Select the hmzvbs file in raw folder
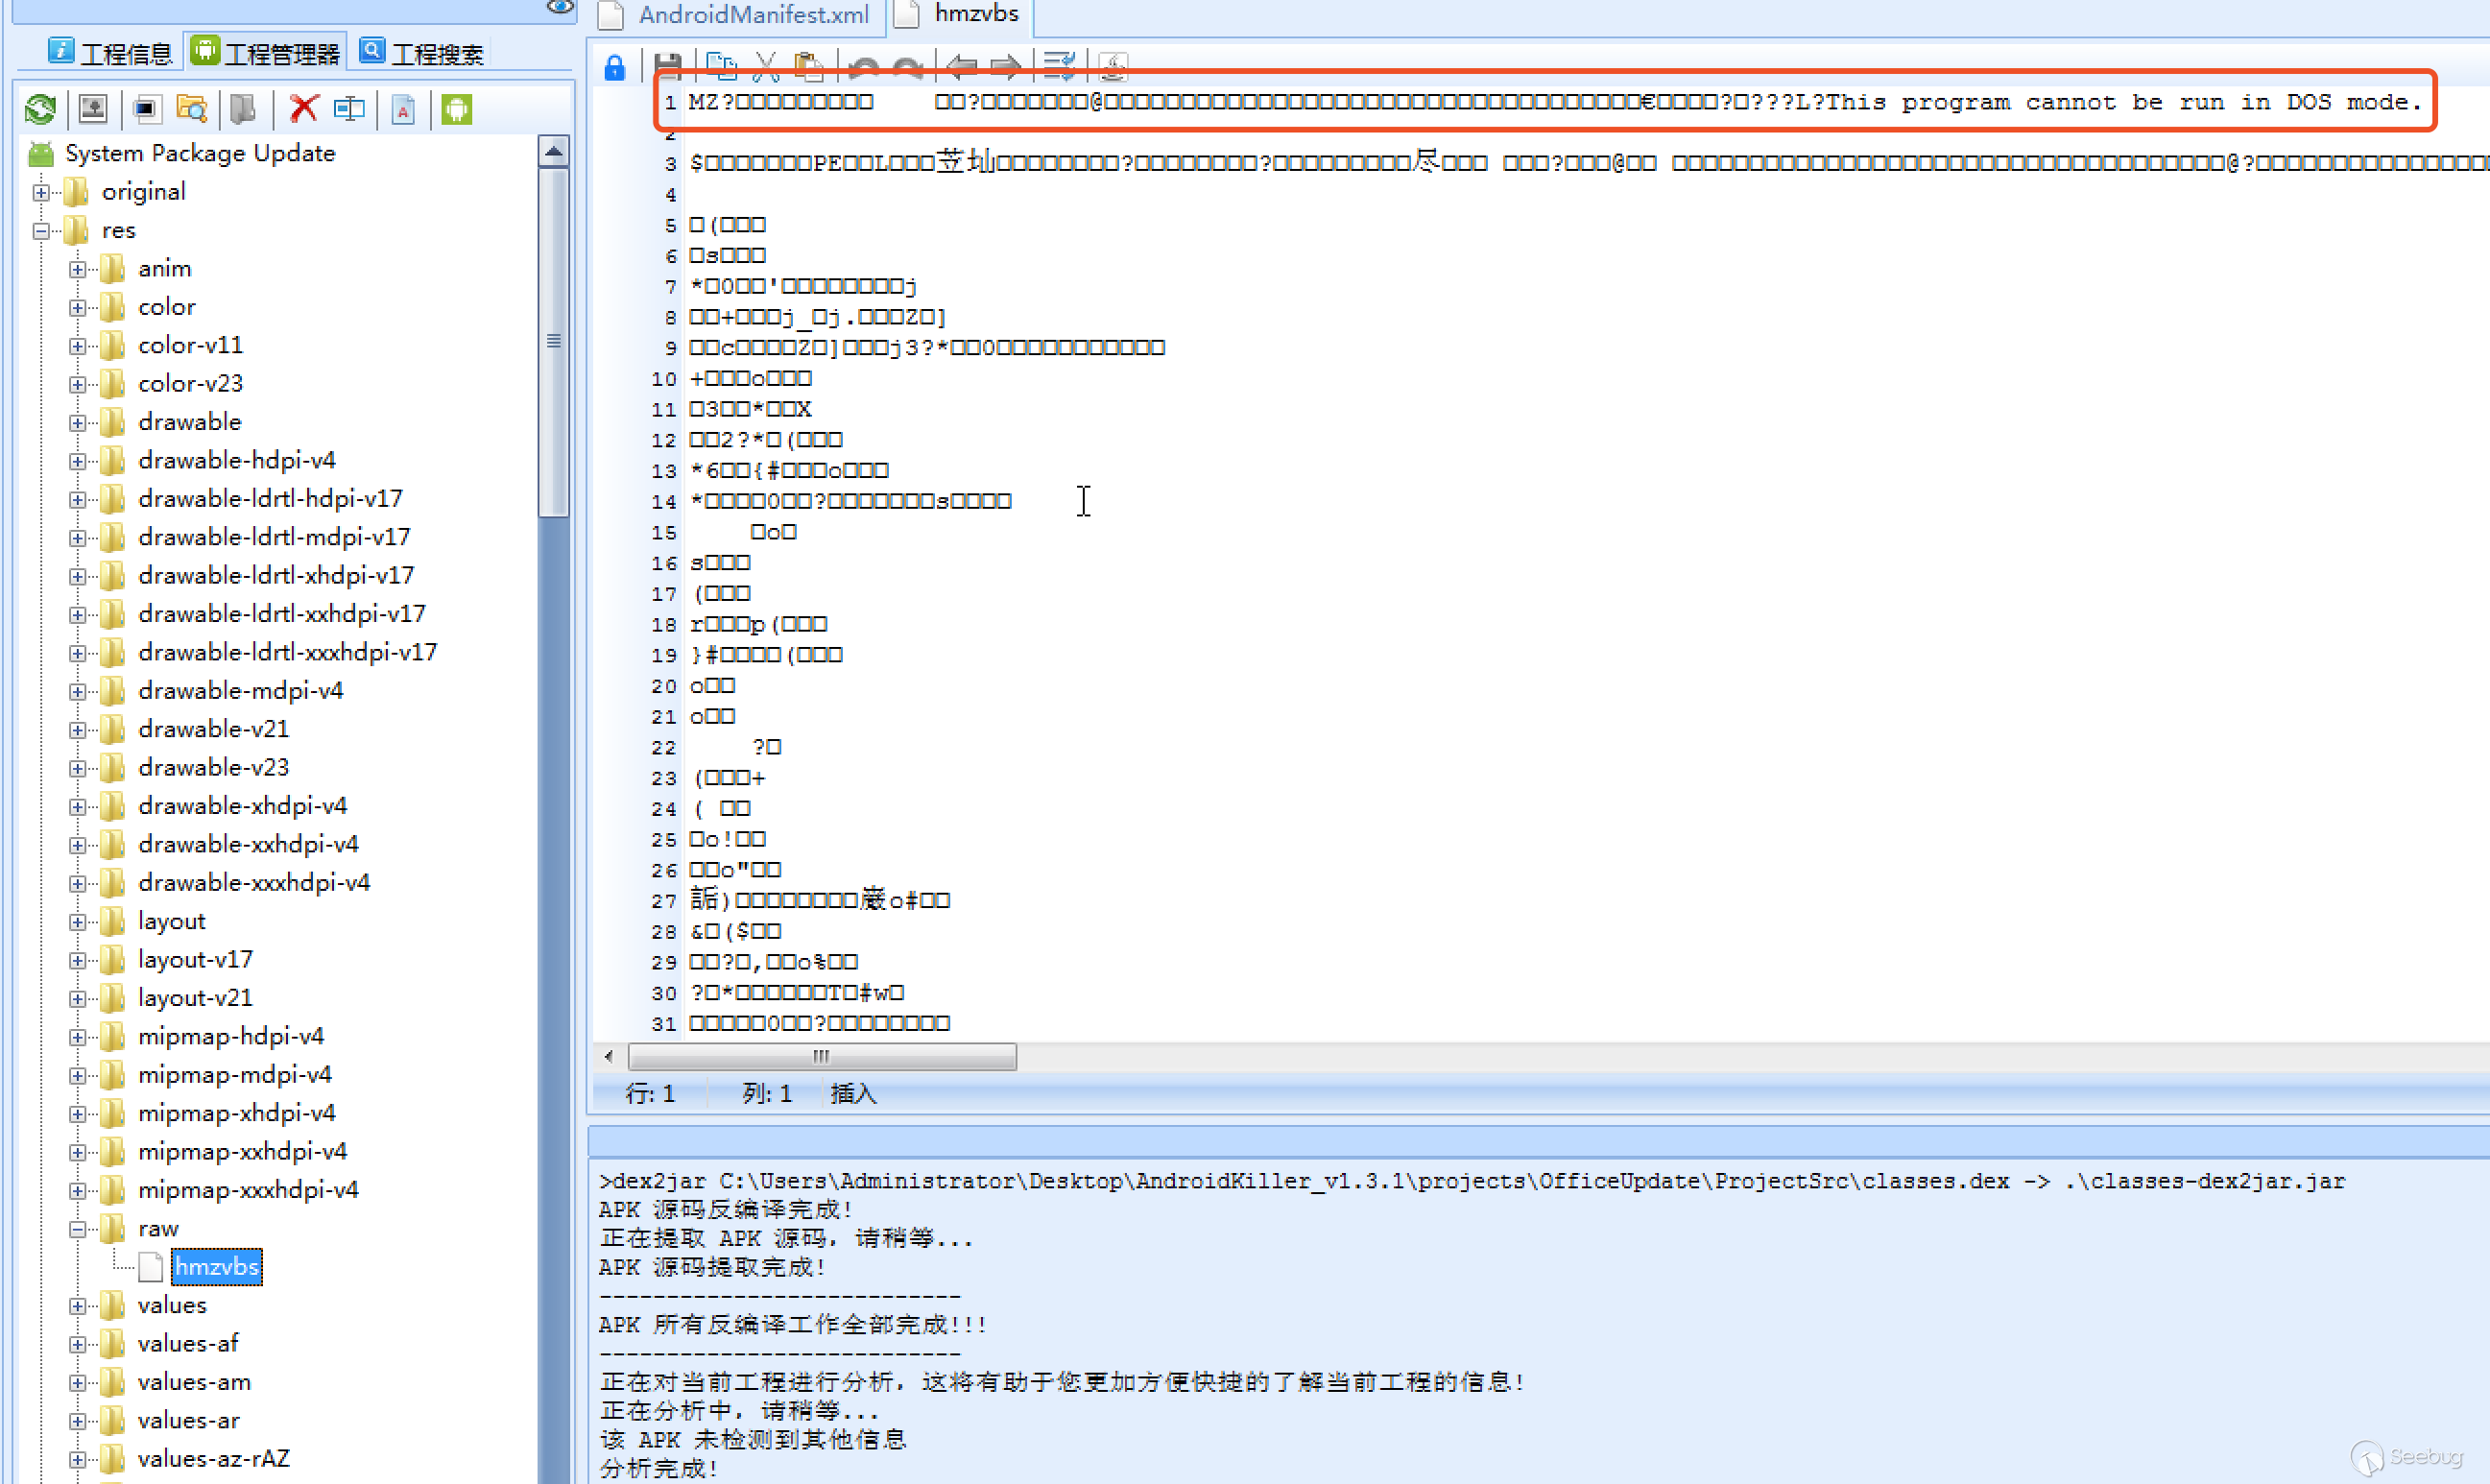Image resolution: width=2490 pixels, height=1484 pixels. (x=217, y=1267)
